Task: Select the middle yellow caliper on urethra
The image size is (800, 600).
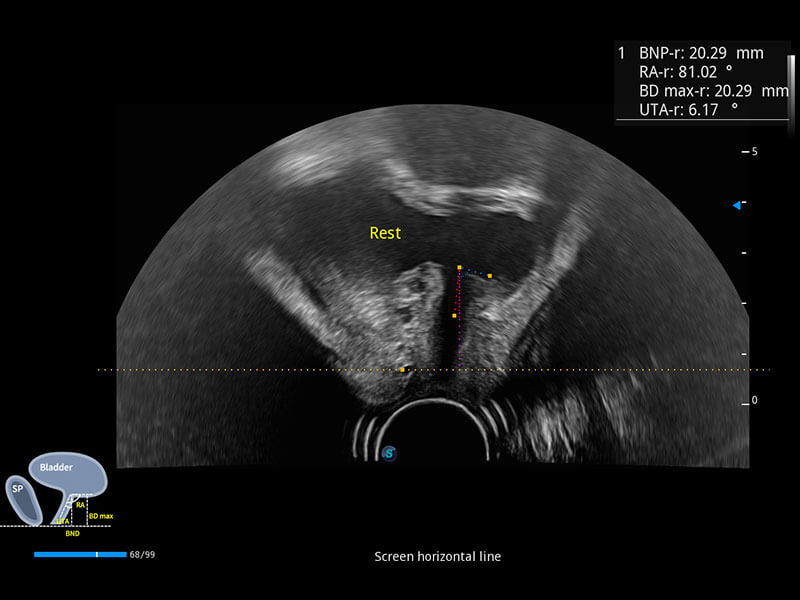Action: 454,316
